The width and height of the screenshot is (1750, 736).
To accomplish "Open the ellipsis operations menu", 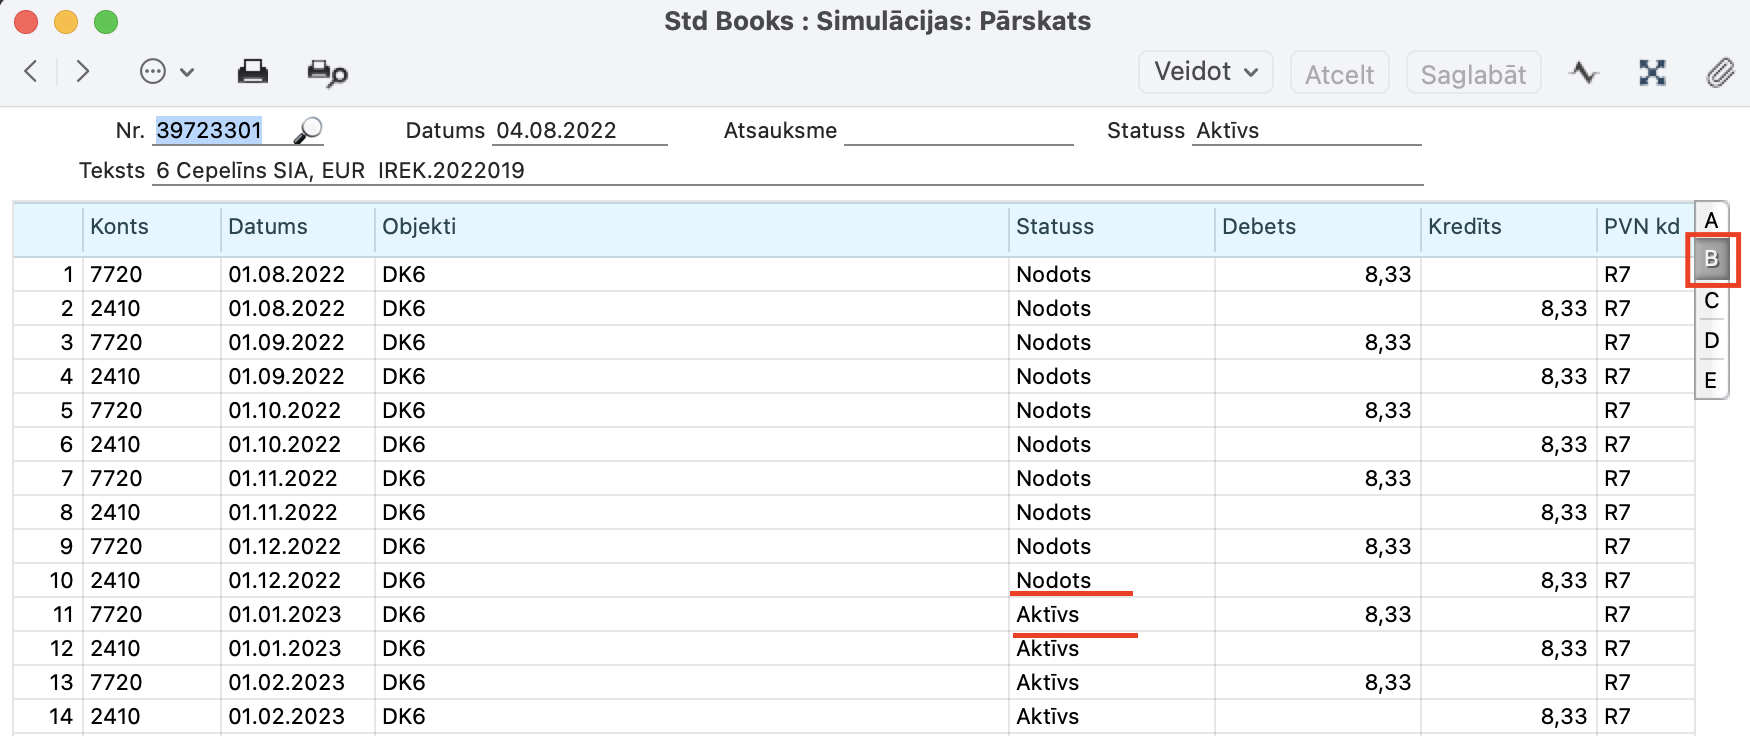I will pyautogui.click(x=166, y=72).
